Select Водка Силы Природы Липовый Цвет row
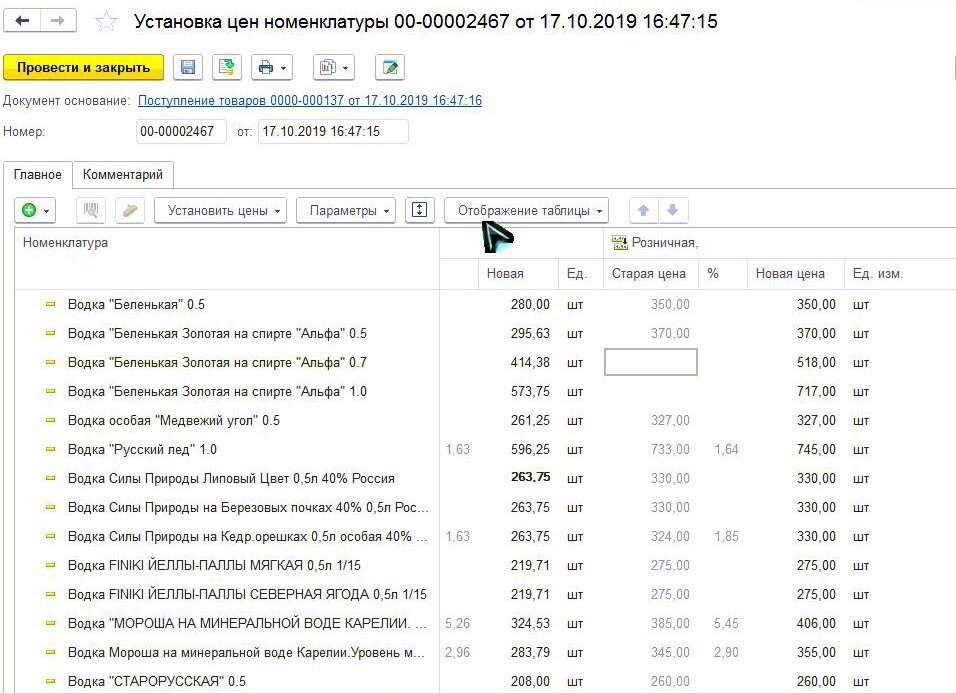Screen dimensions: 956x694 (231, 479)
